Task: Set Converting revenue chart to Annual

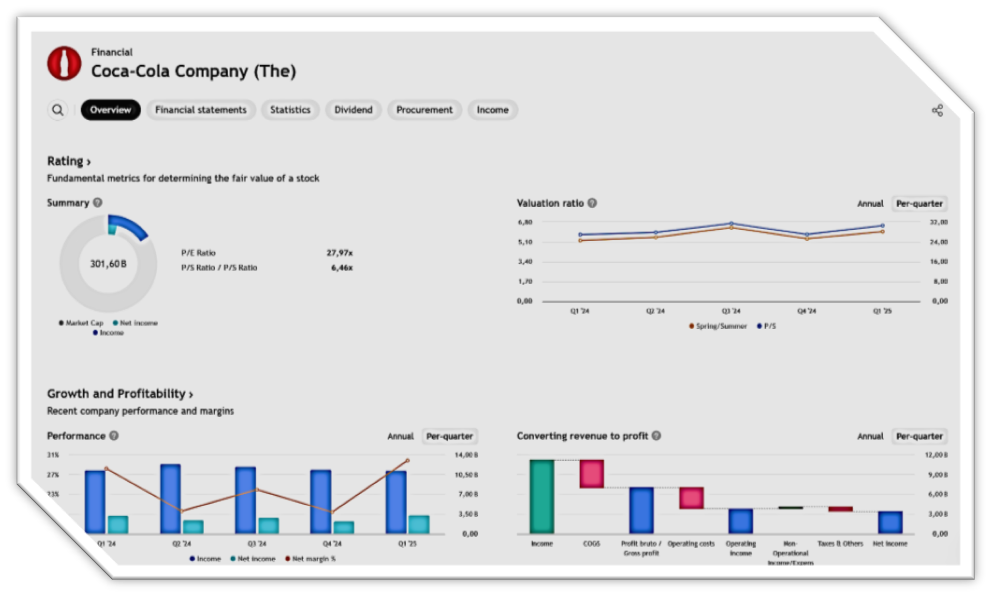Action: point(870,436)
